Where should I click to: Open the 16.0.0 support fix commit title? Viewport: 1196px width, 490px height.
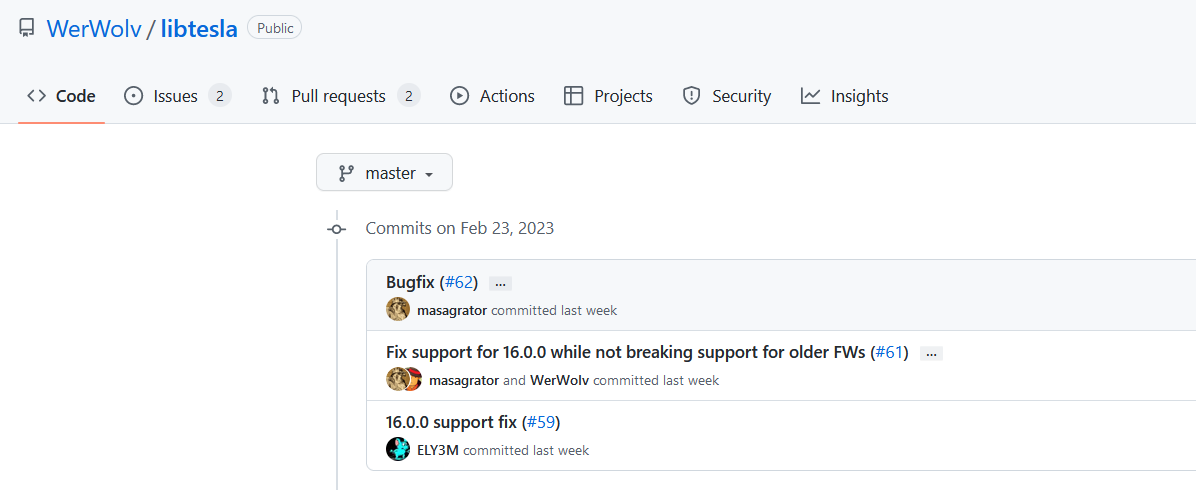coord(452,422)
